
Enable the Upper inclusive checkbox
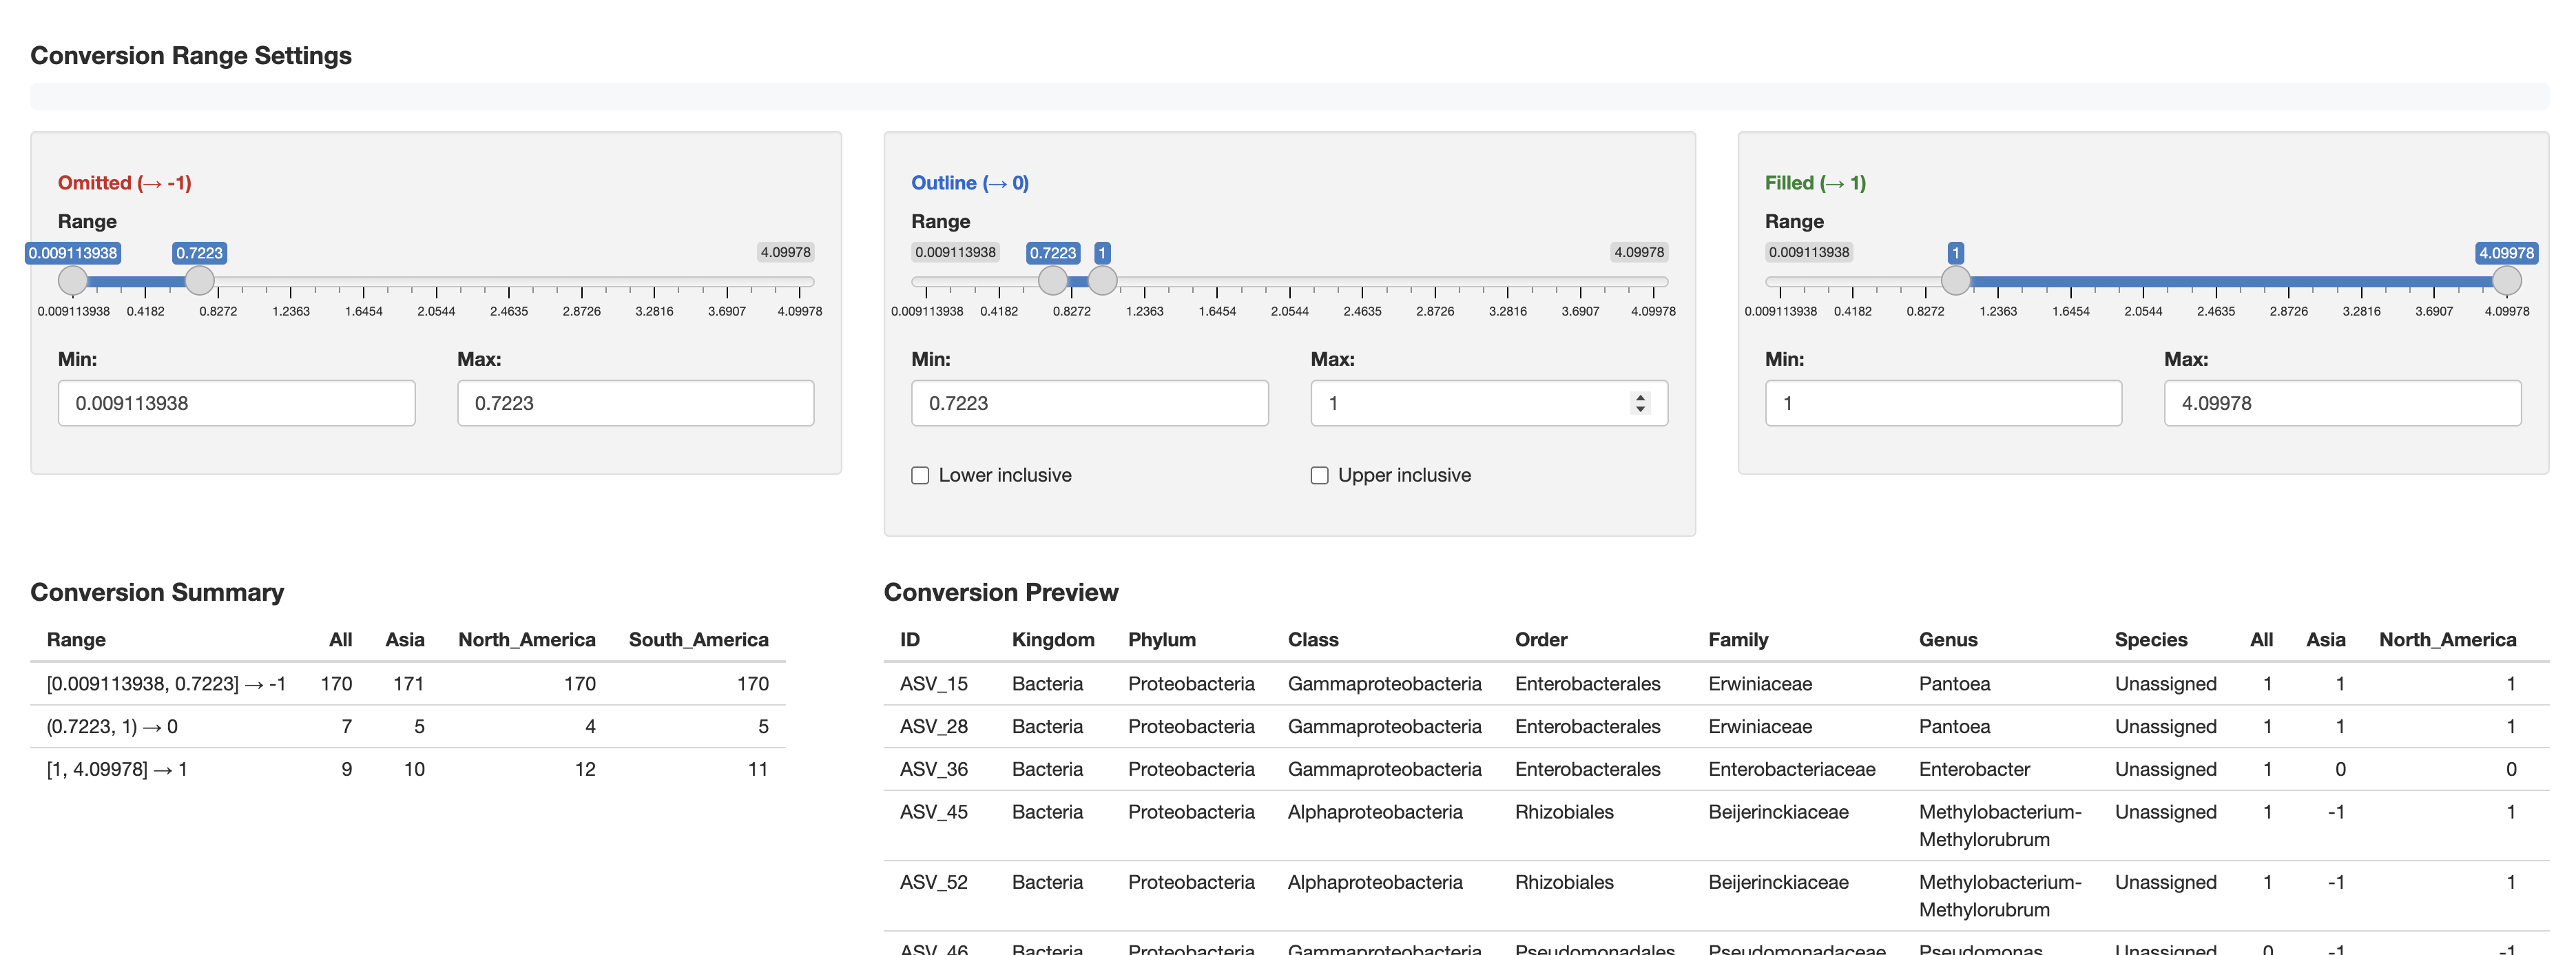(x=1319, y=476)
